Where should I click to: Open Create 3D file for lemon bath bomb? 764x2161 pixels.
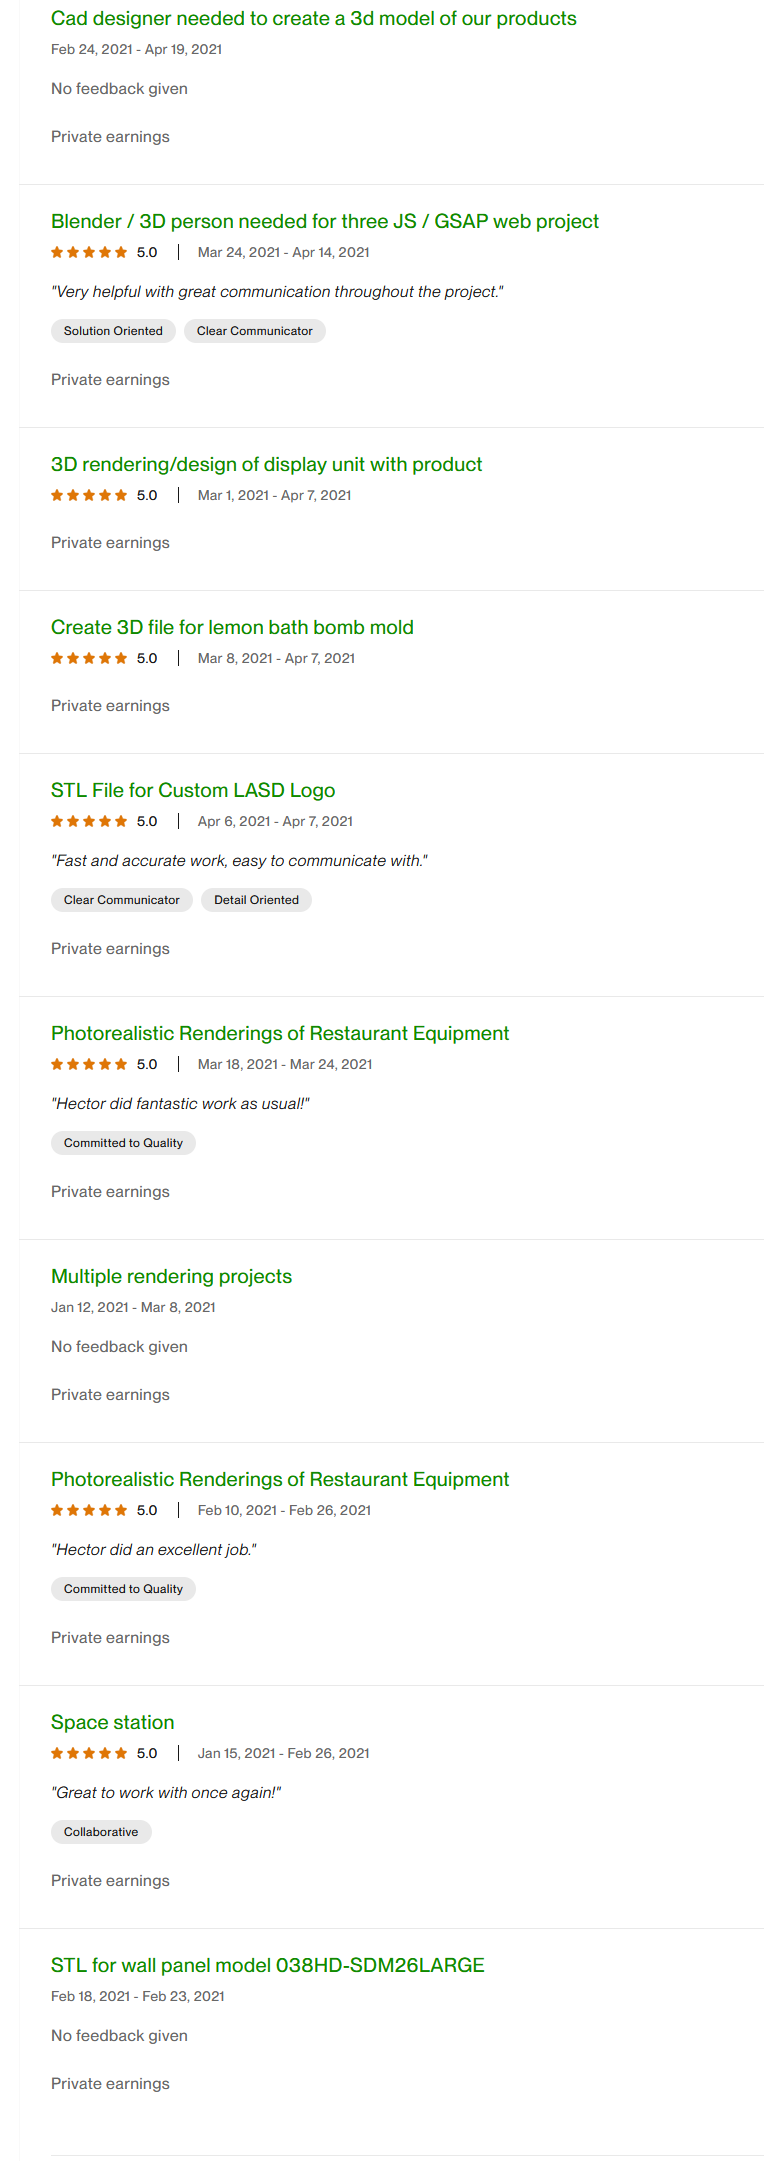tap(232, 628)
